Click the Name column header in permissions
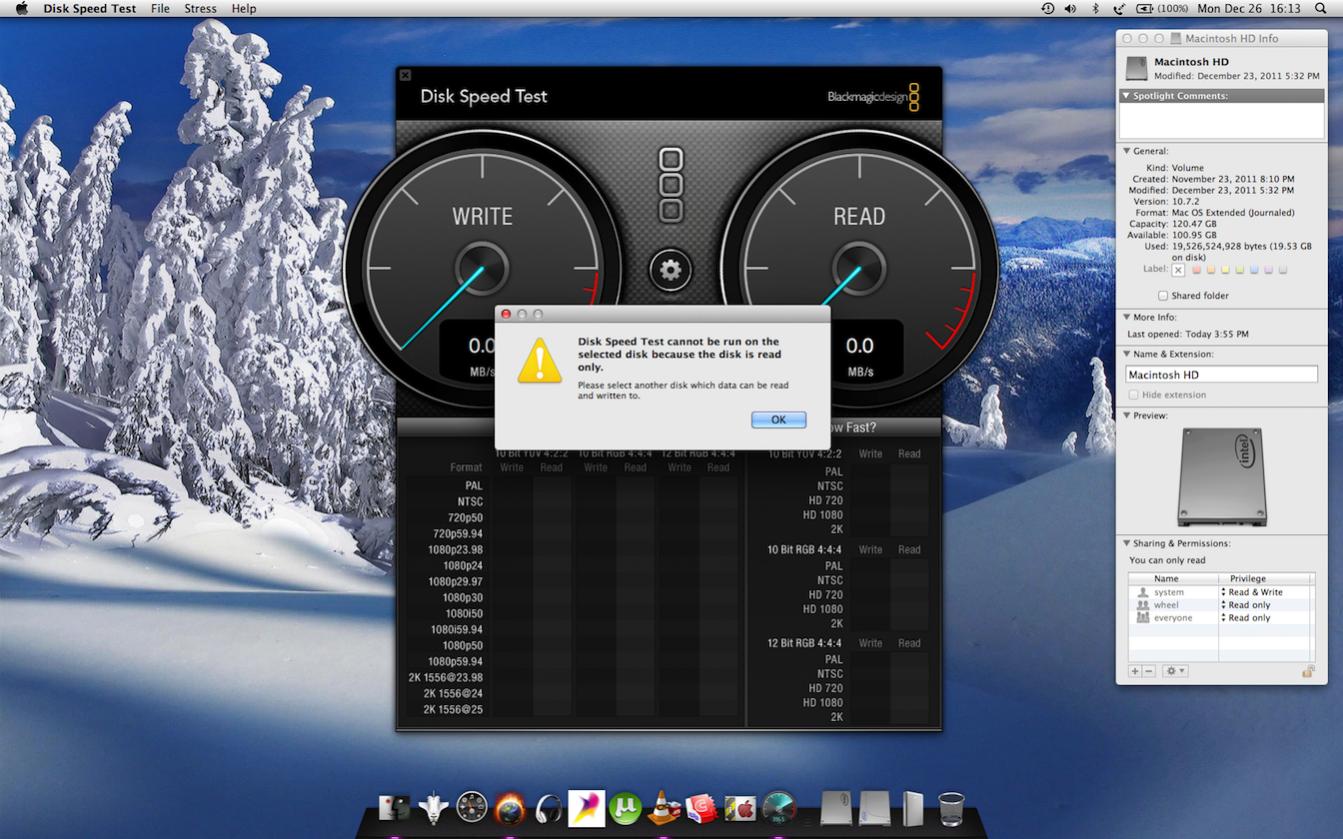 (x=1173, y=579)
